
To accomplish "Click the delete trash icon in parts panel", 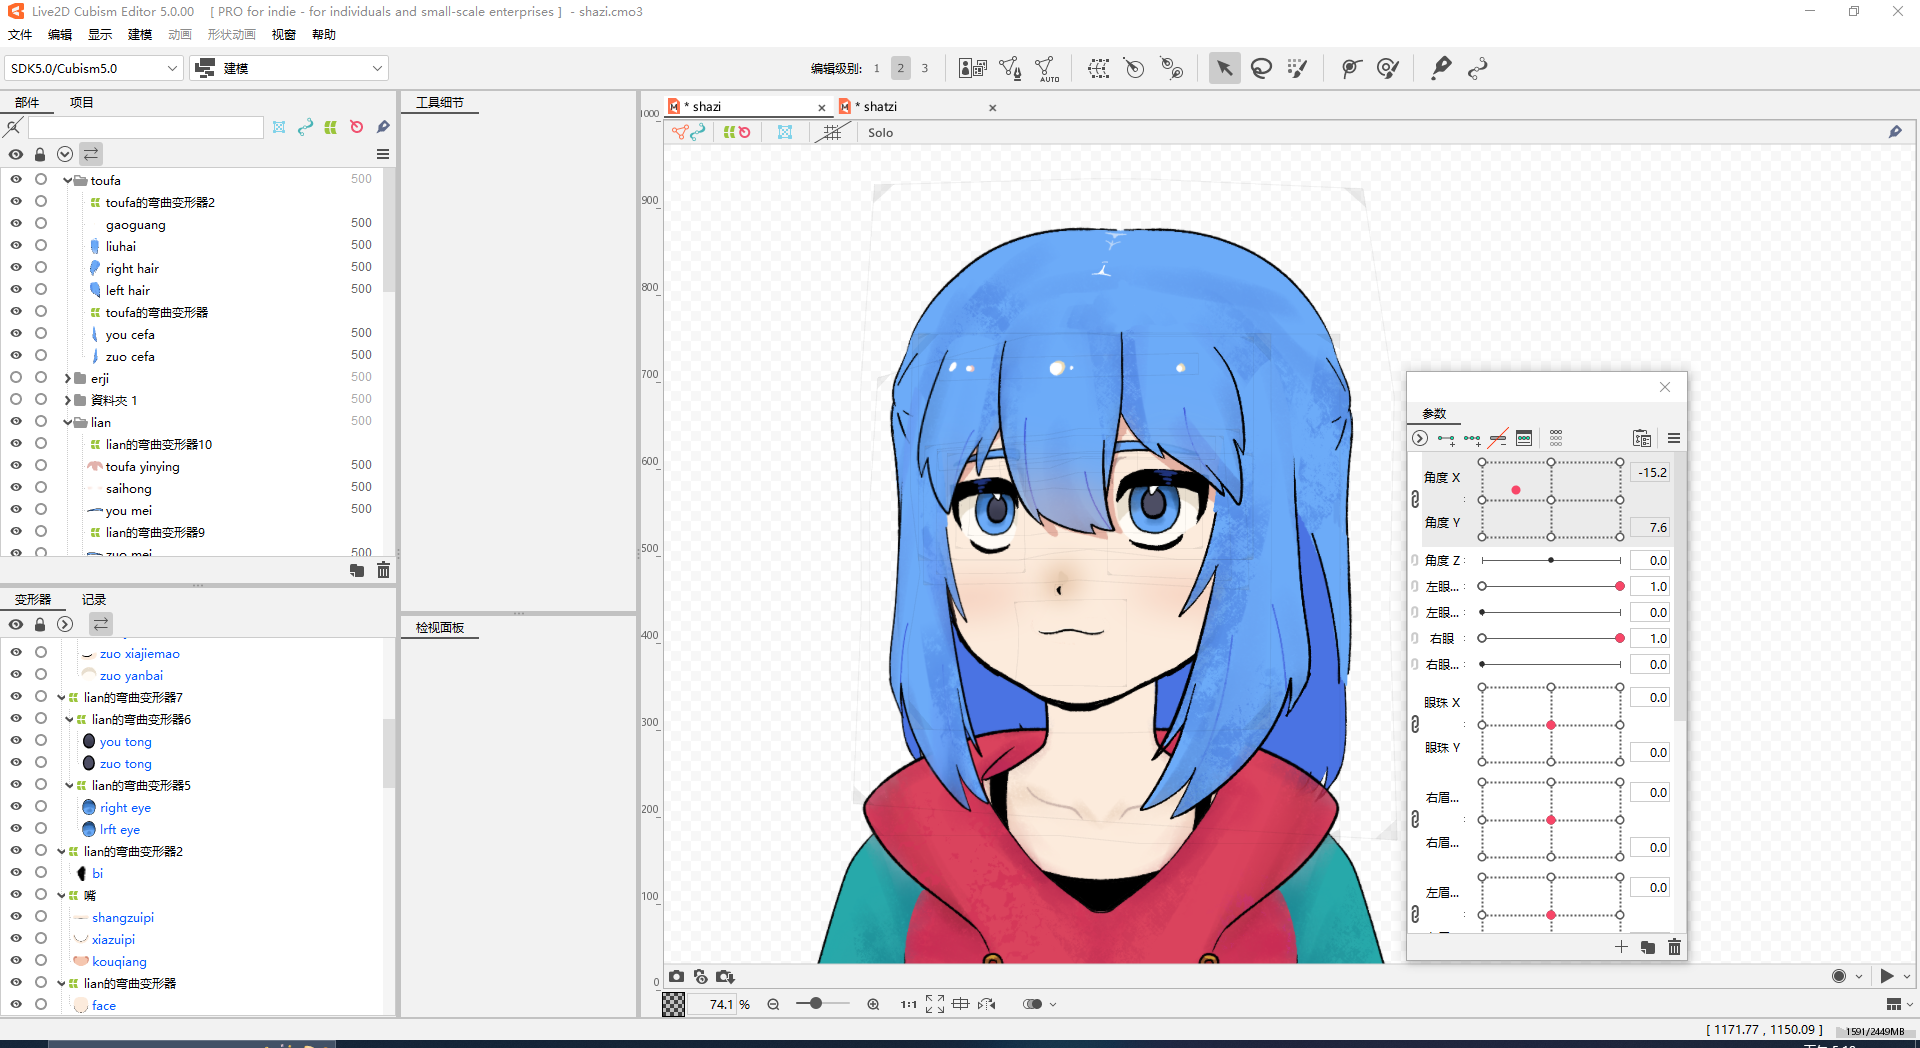I will tap(383, 570).
